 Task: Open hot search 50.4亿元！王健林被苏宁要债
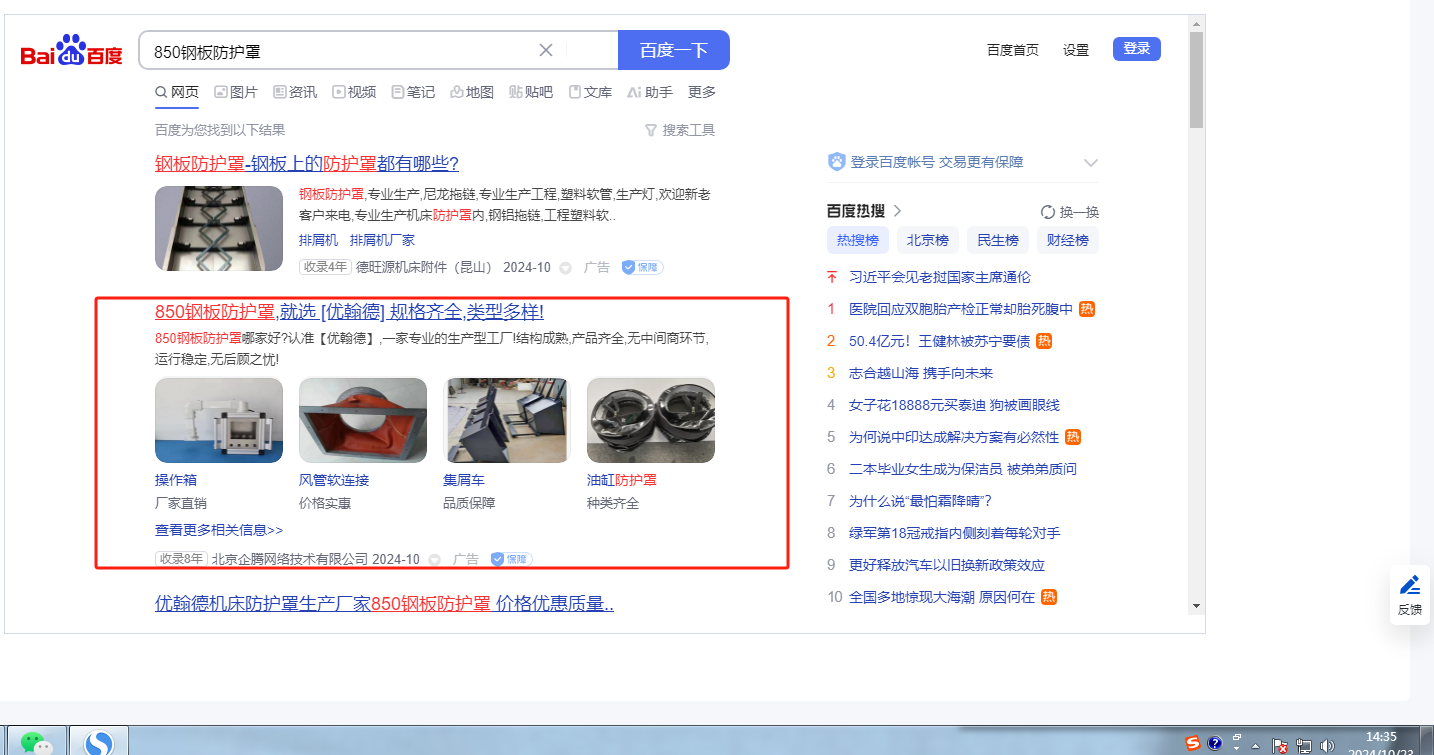[939, 341]
